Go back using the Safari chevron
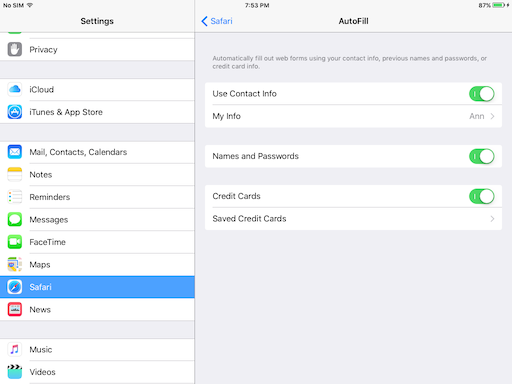This screenshot has height=384, width=512. click(x=204, y=21)
